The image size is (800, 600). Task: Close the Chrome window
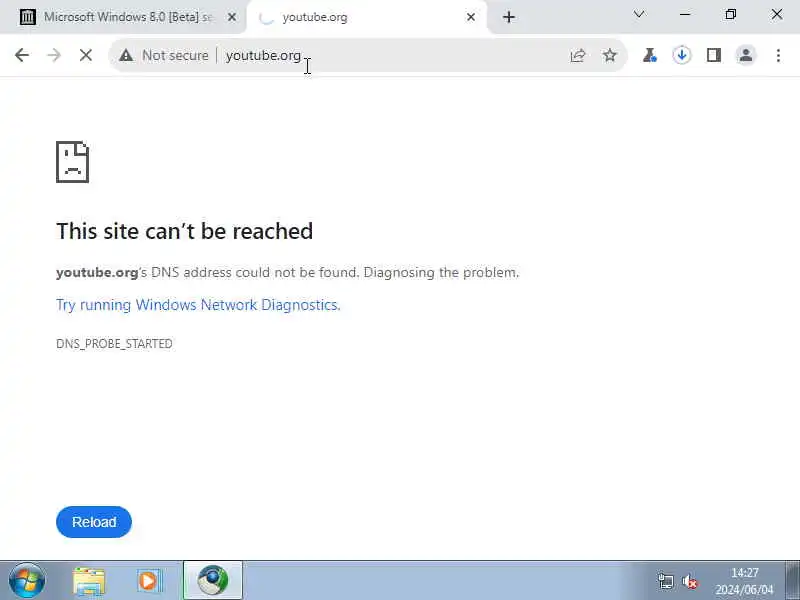[777, 15]
